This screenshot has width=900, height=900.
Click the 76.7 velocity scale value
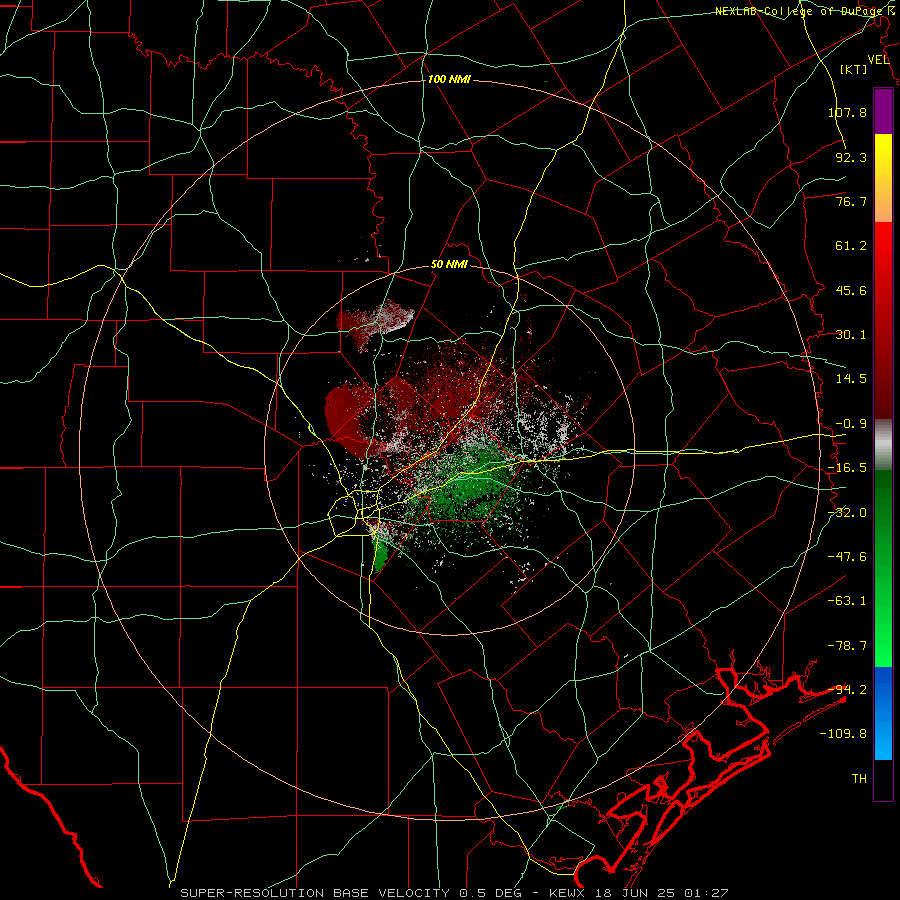[851, 201]
